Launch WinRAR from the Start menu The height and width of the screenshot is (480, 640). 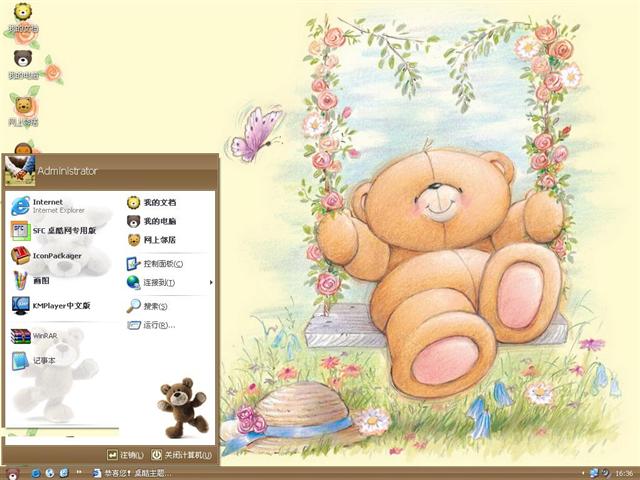tap(20, 336)
